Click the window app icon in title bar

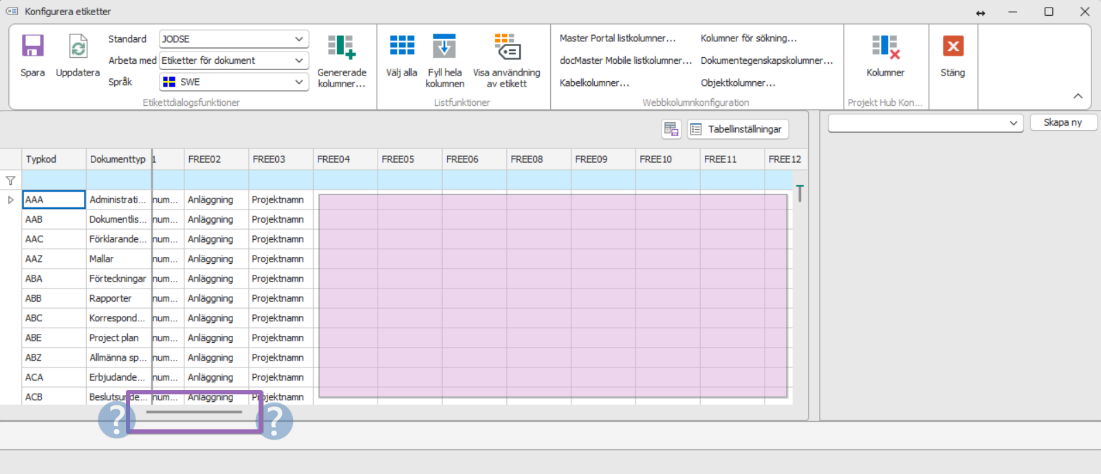coord(11,11)
